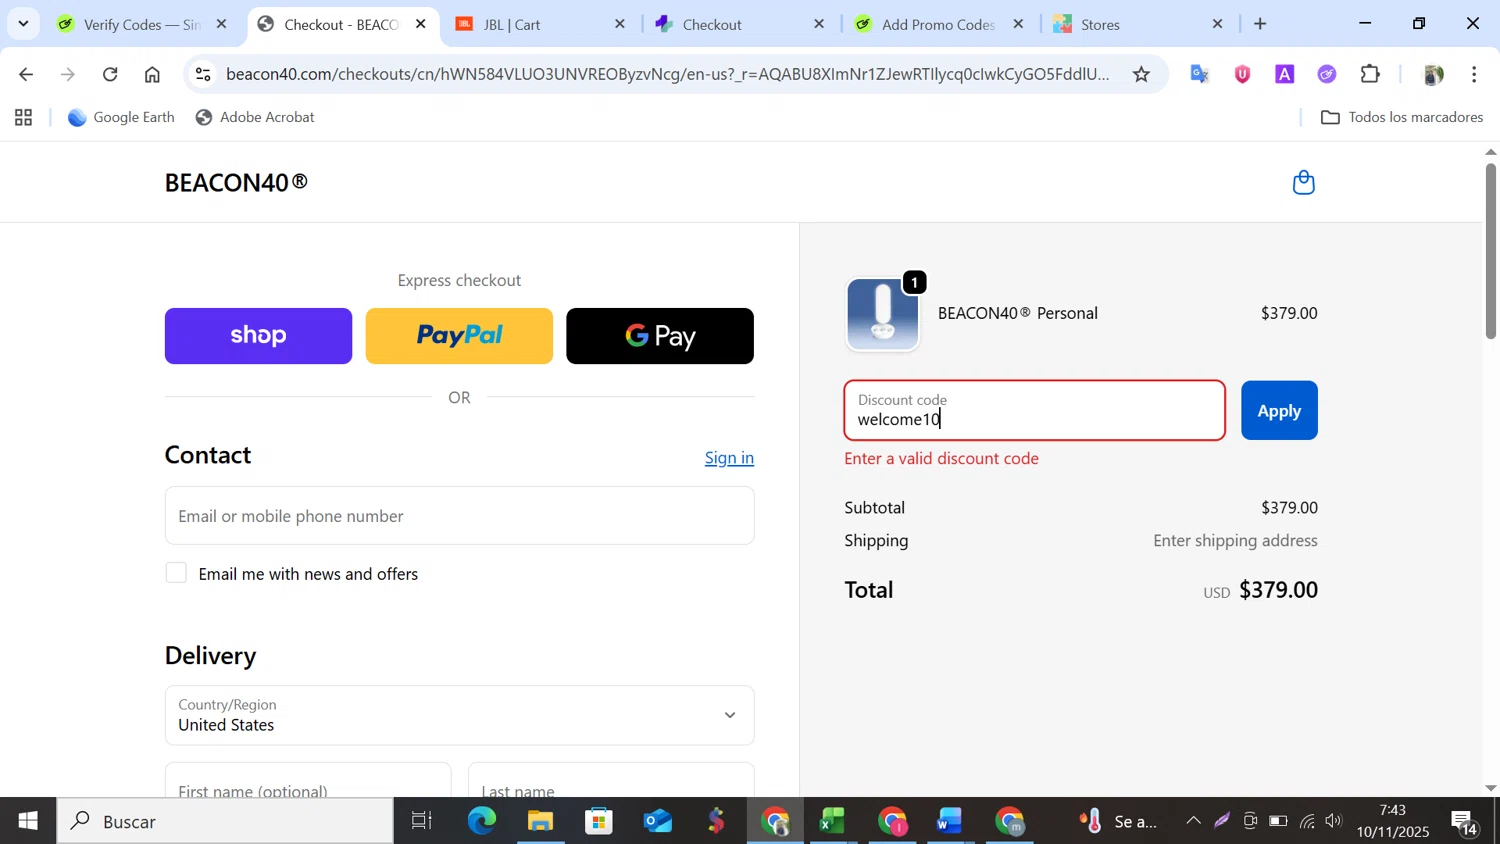Open Windows Start menu
Viewport: 1500px width, 844px height.
(x=28, y=821)
